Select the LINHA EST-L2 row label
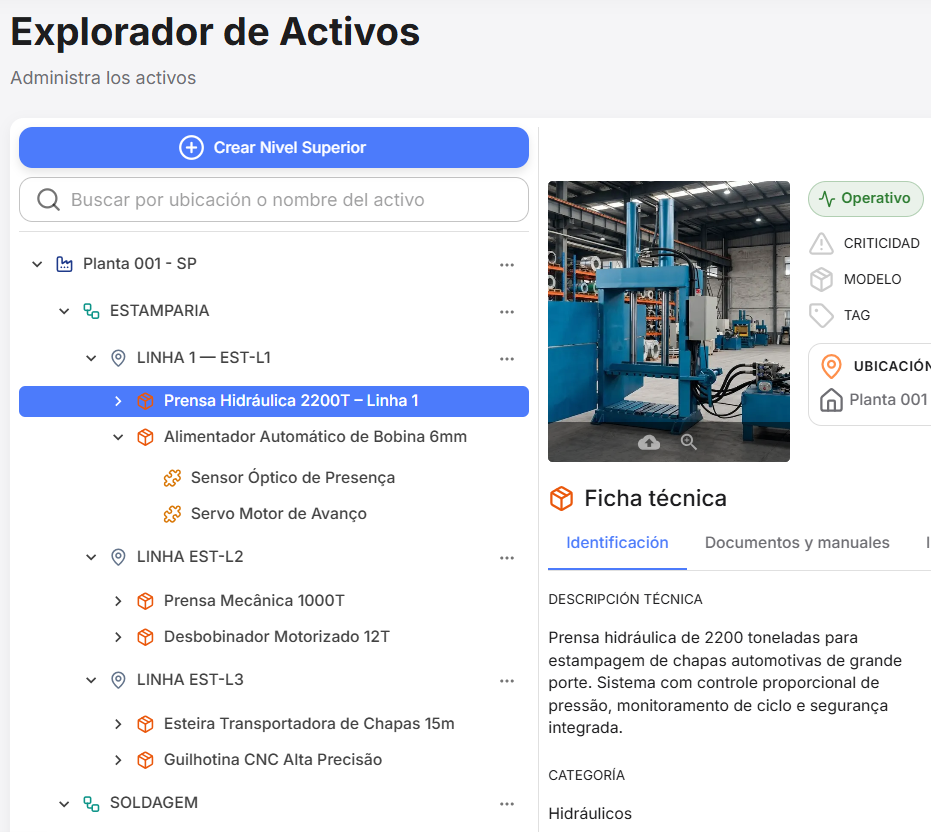Viewport: 931px width, 832px height. point(190,556)
